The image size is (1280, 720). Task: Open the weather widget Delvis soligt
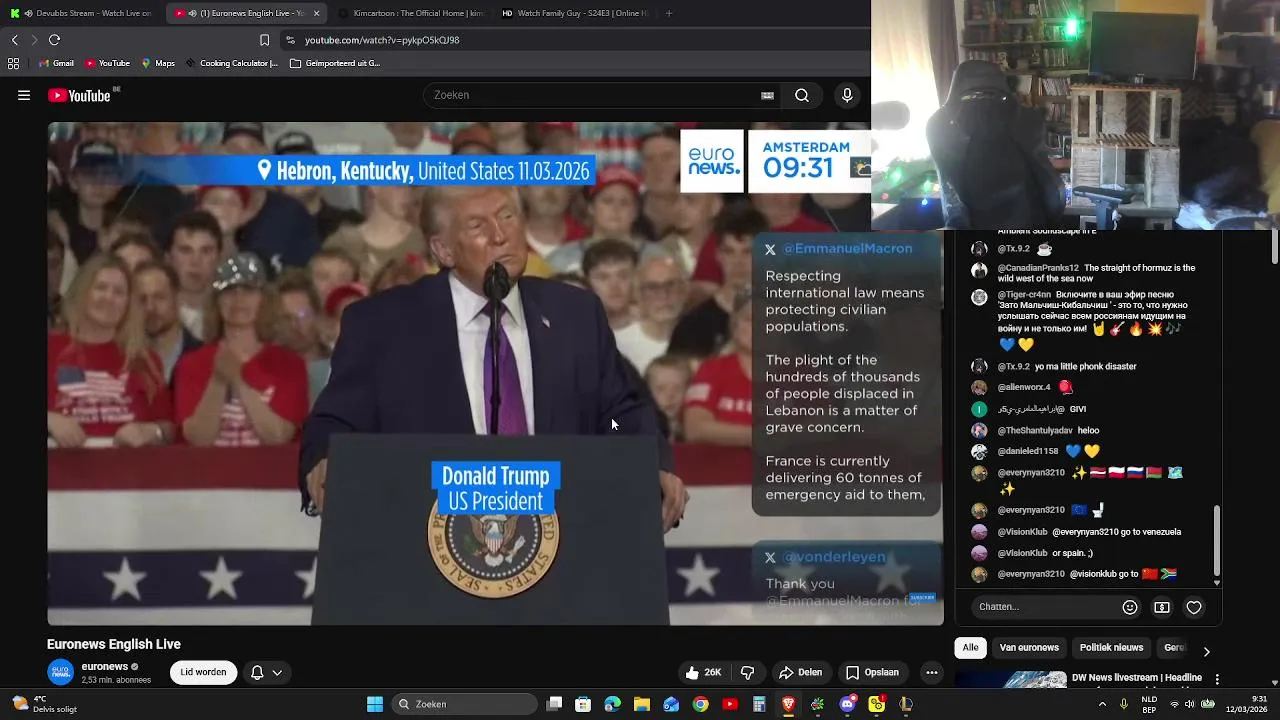45,704
